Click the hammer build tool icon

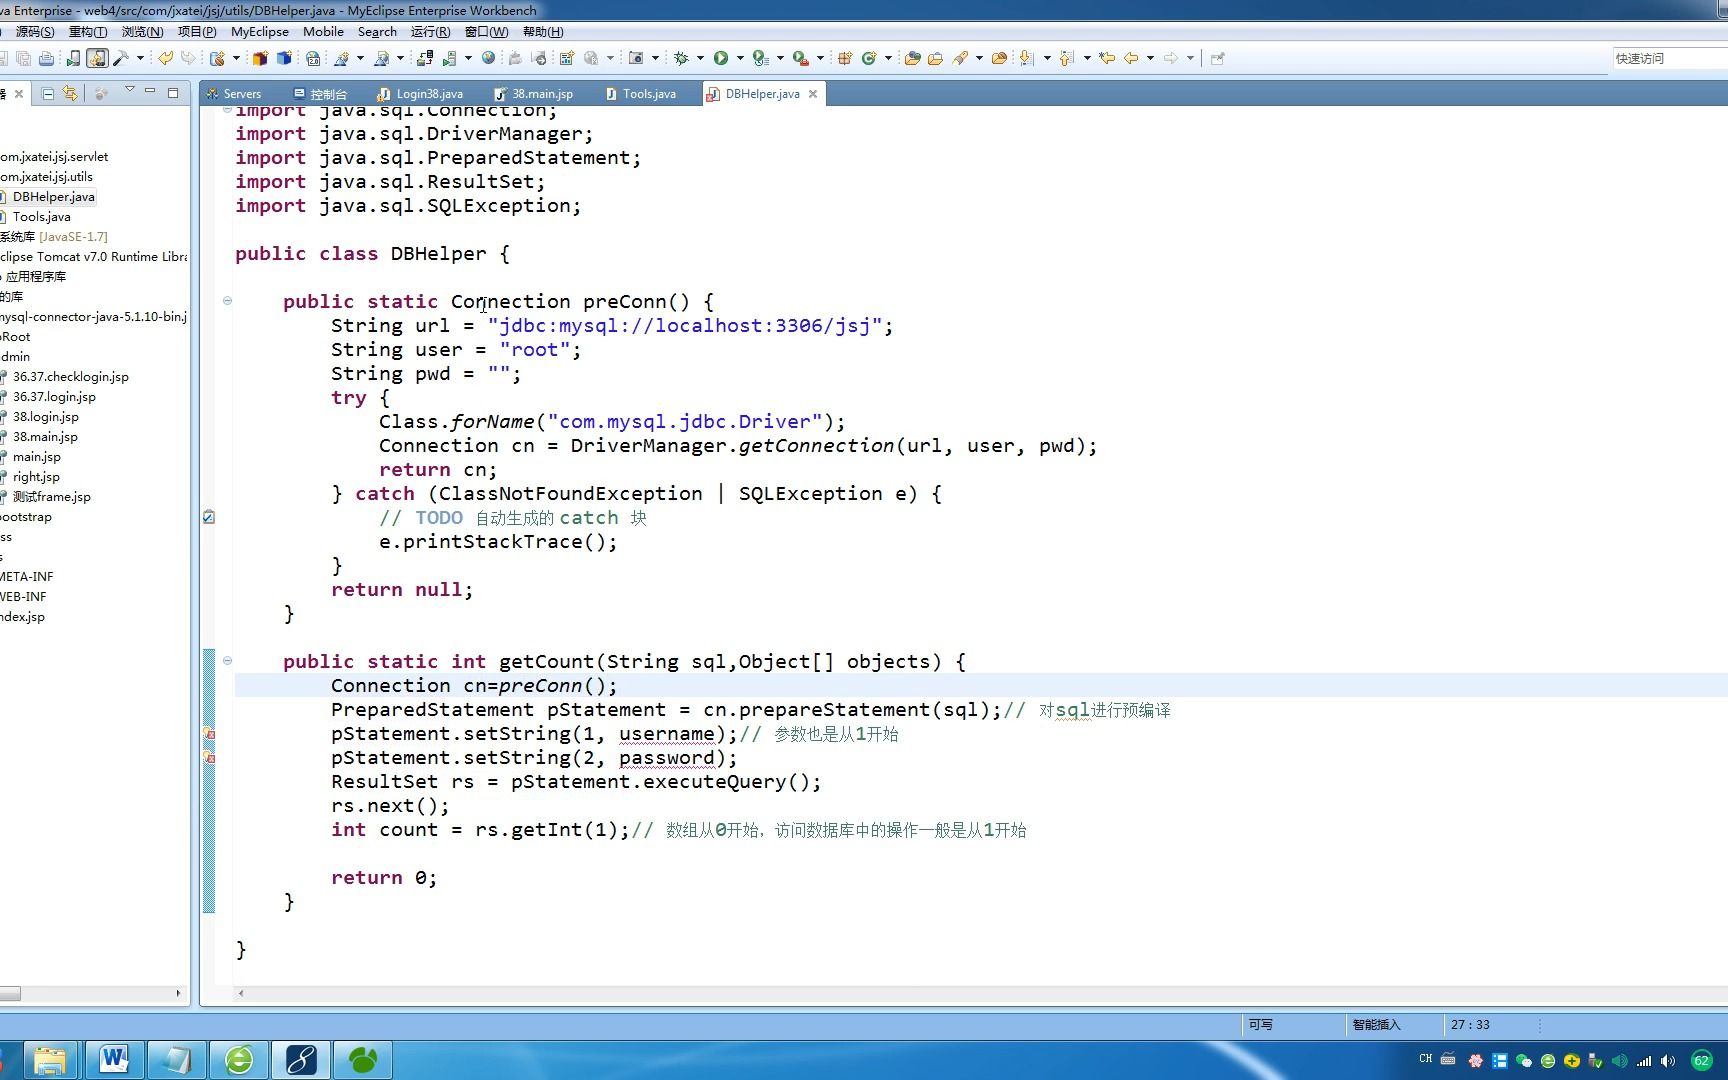(x=121, y=58)
